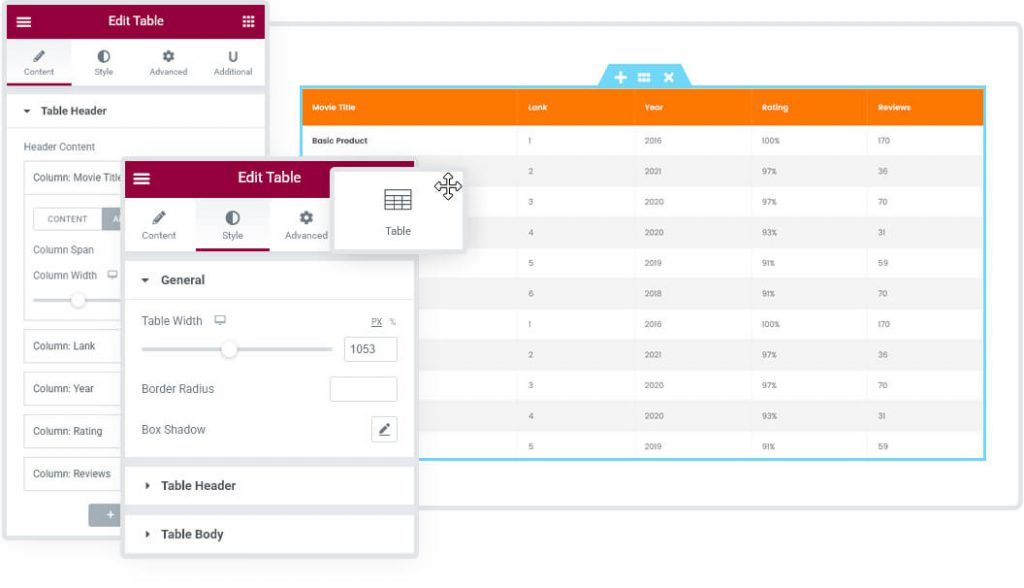
Task: Expand the Table Header section in the front panel
Action: 269,485
